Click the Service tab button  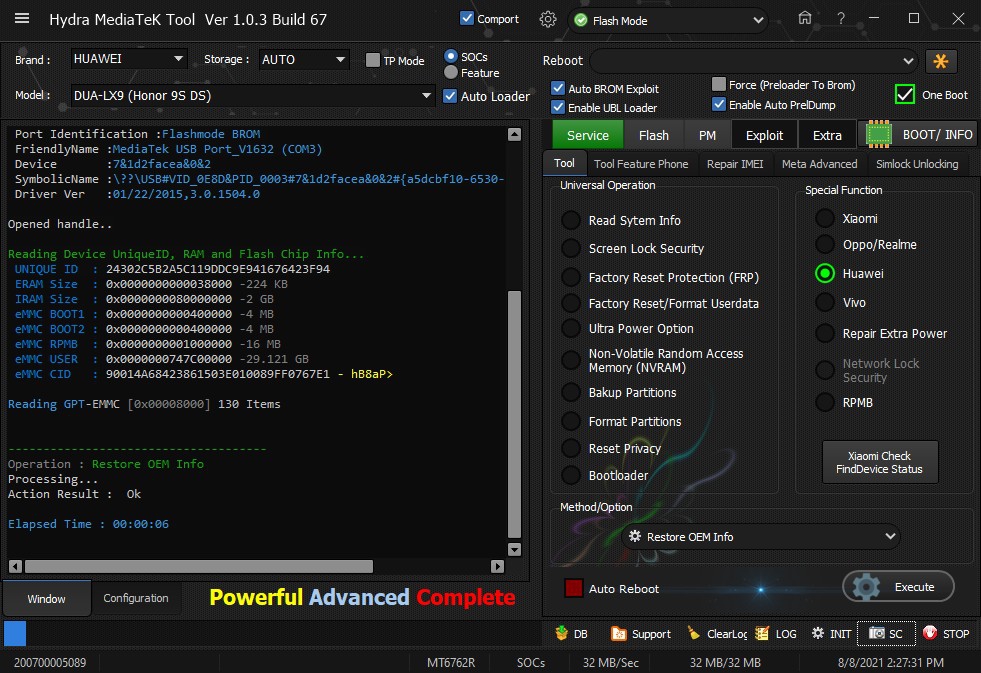pos(587,135)
